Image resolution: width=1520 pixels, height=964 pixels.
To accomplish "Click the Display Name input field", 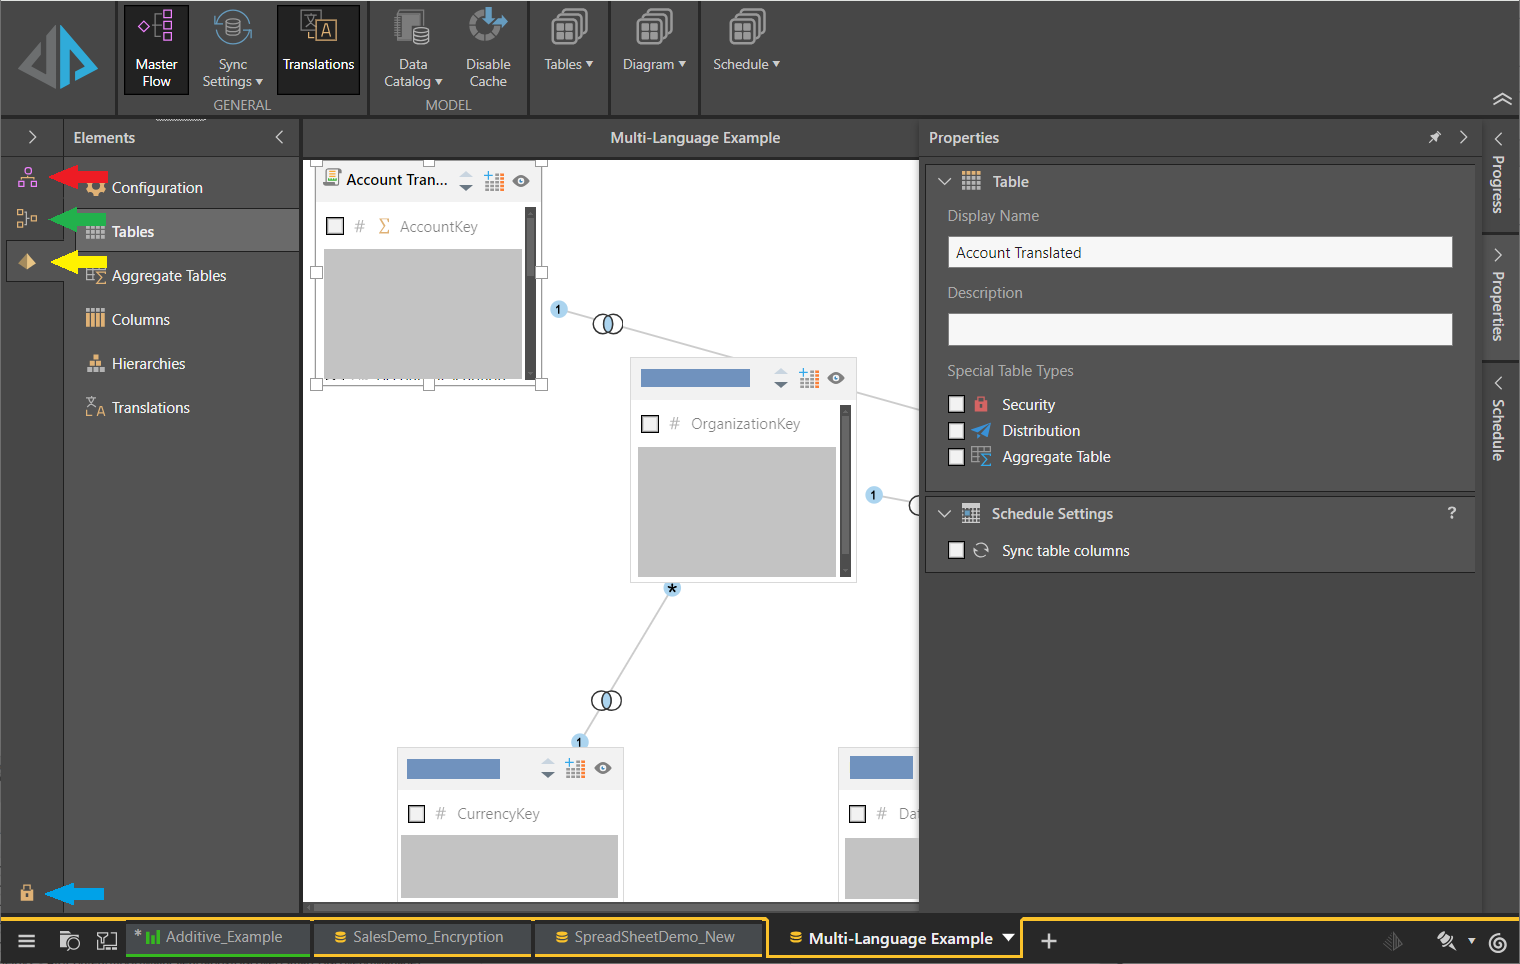I will point(1199,253).
